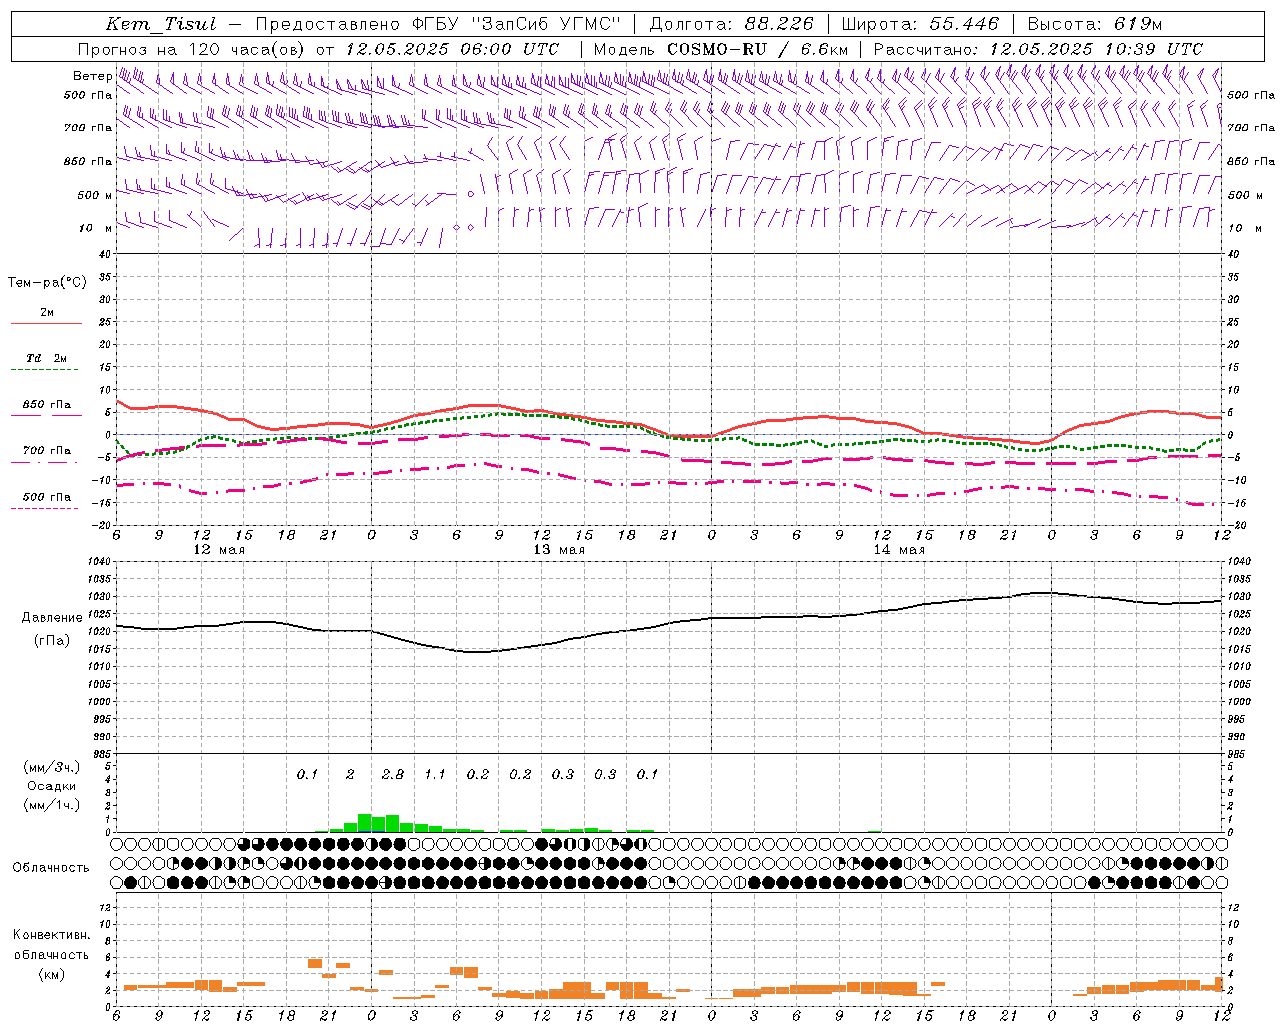Click the 'Ветер' wind panel label
Viewport: 1280px width, 1024px height.
pos(92,76)
